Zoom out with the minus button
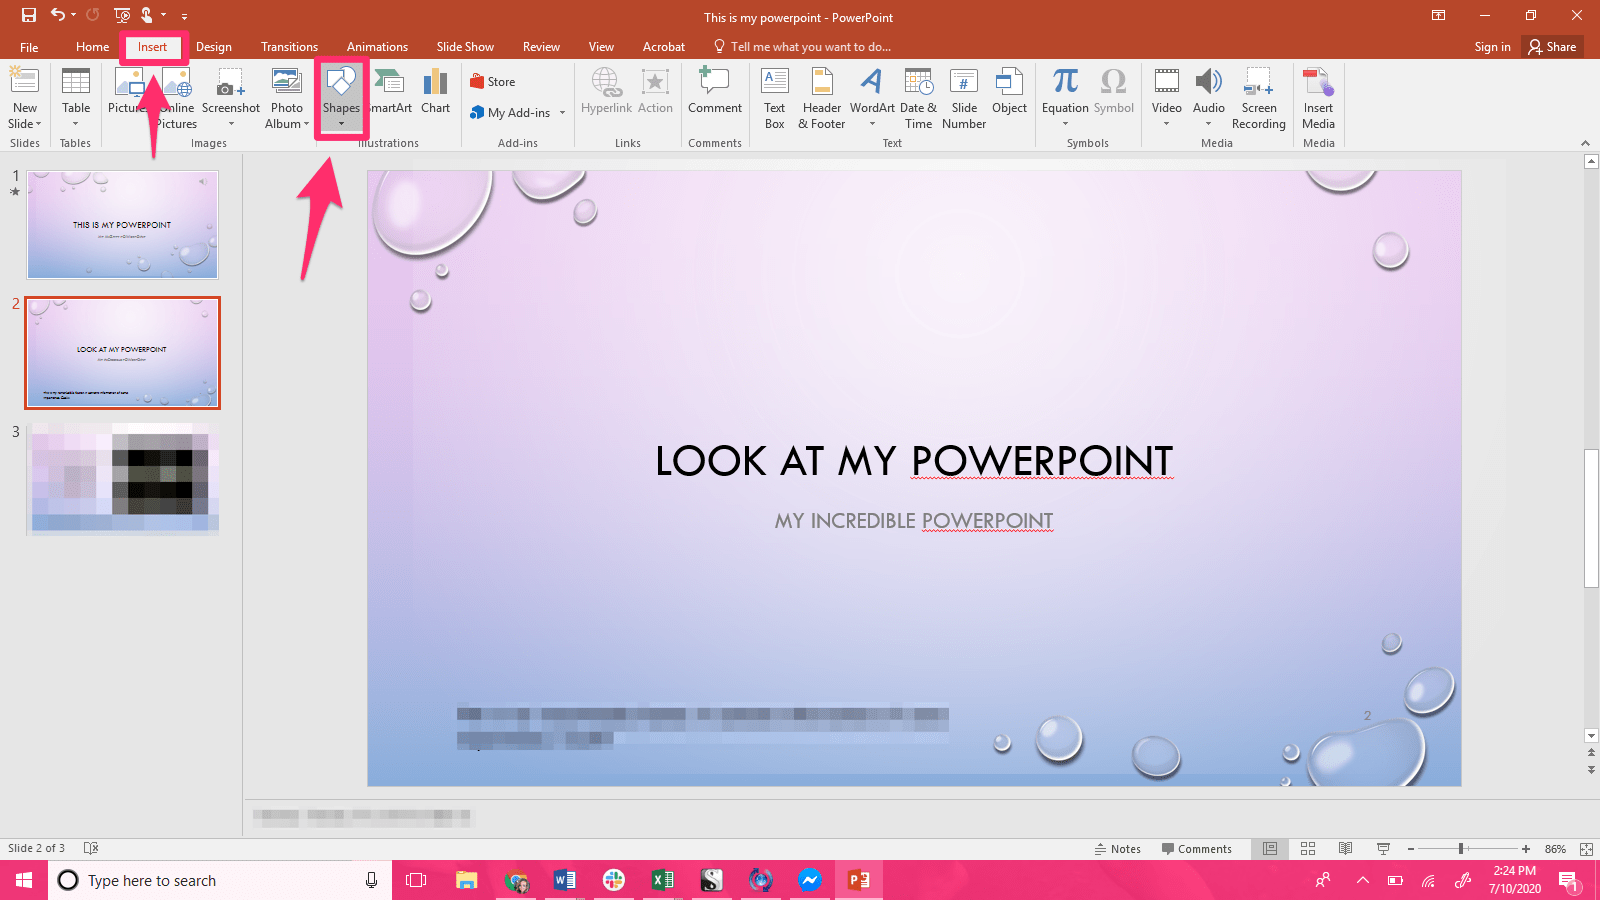The height and width of the screenshot is (900, 1600). click(x=1411, y=849)
